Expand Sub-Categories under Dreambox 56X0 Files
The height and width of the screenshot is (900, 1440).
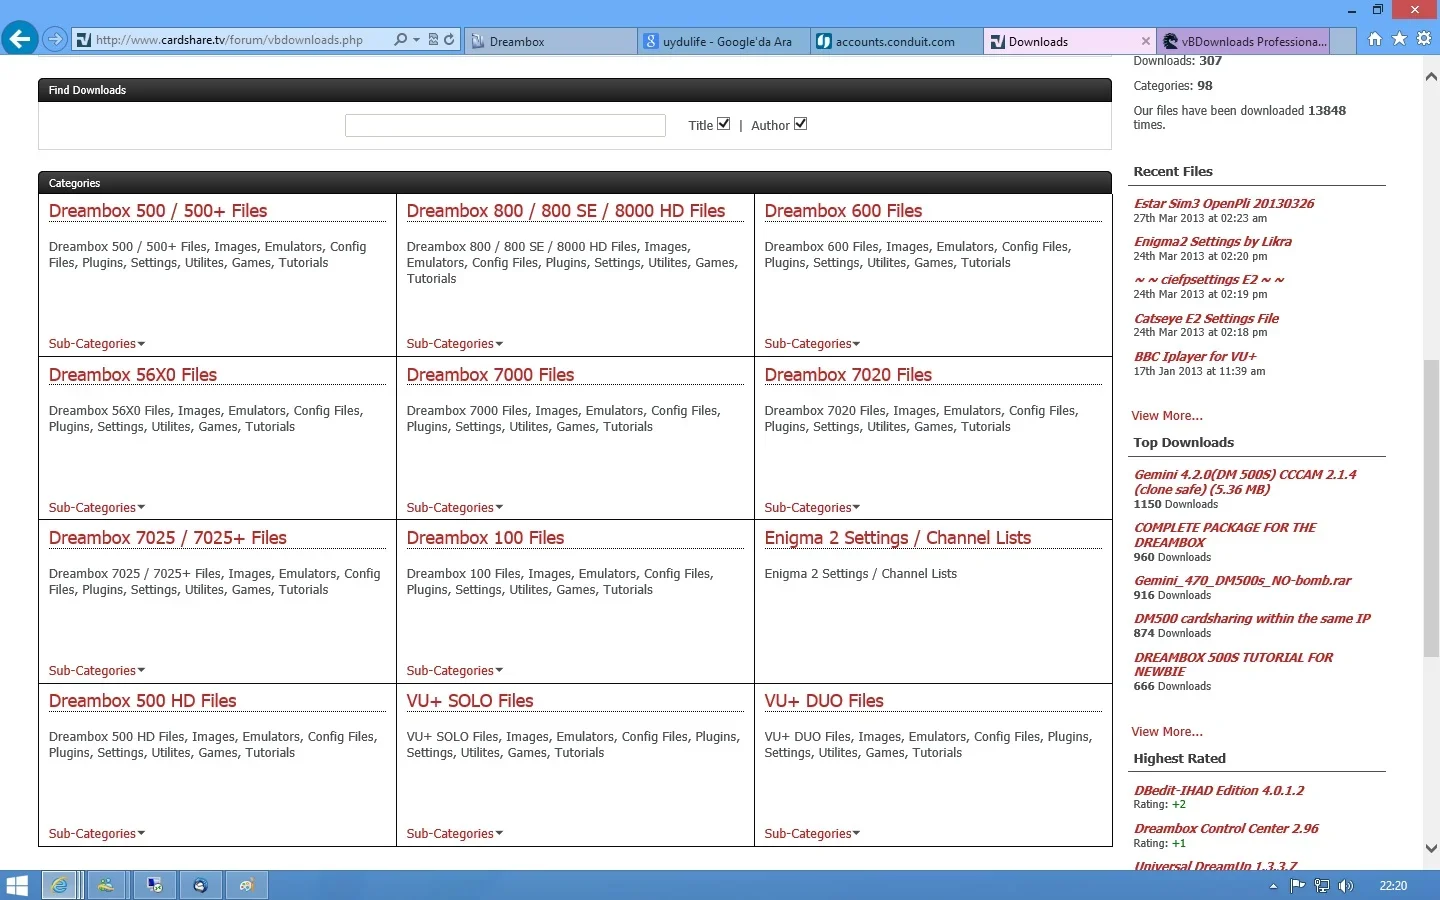(97, 508)
